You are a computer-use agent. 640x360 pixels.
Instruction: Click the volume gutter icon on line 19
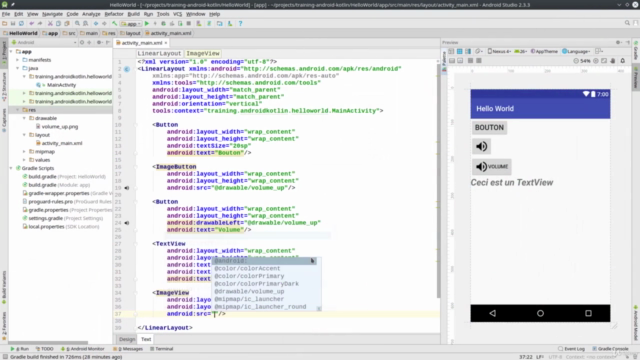127,188
